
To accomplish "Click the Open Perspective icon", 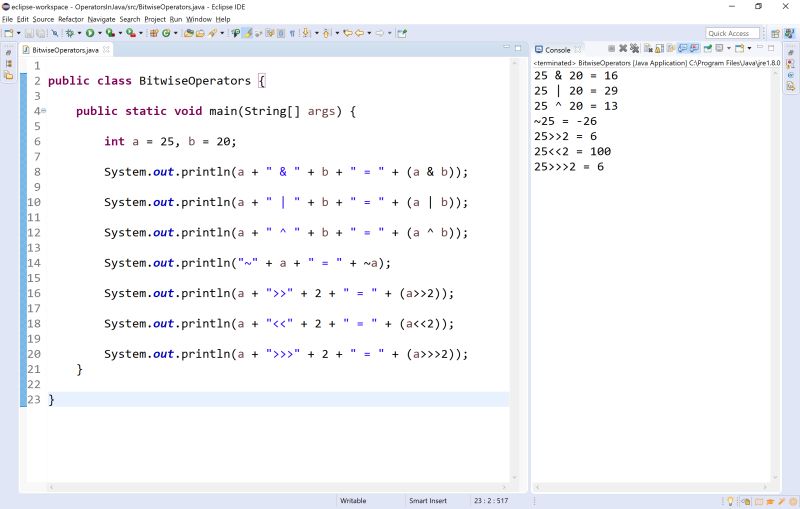I will (775, 34).
